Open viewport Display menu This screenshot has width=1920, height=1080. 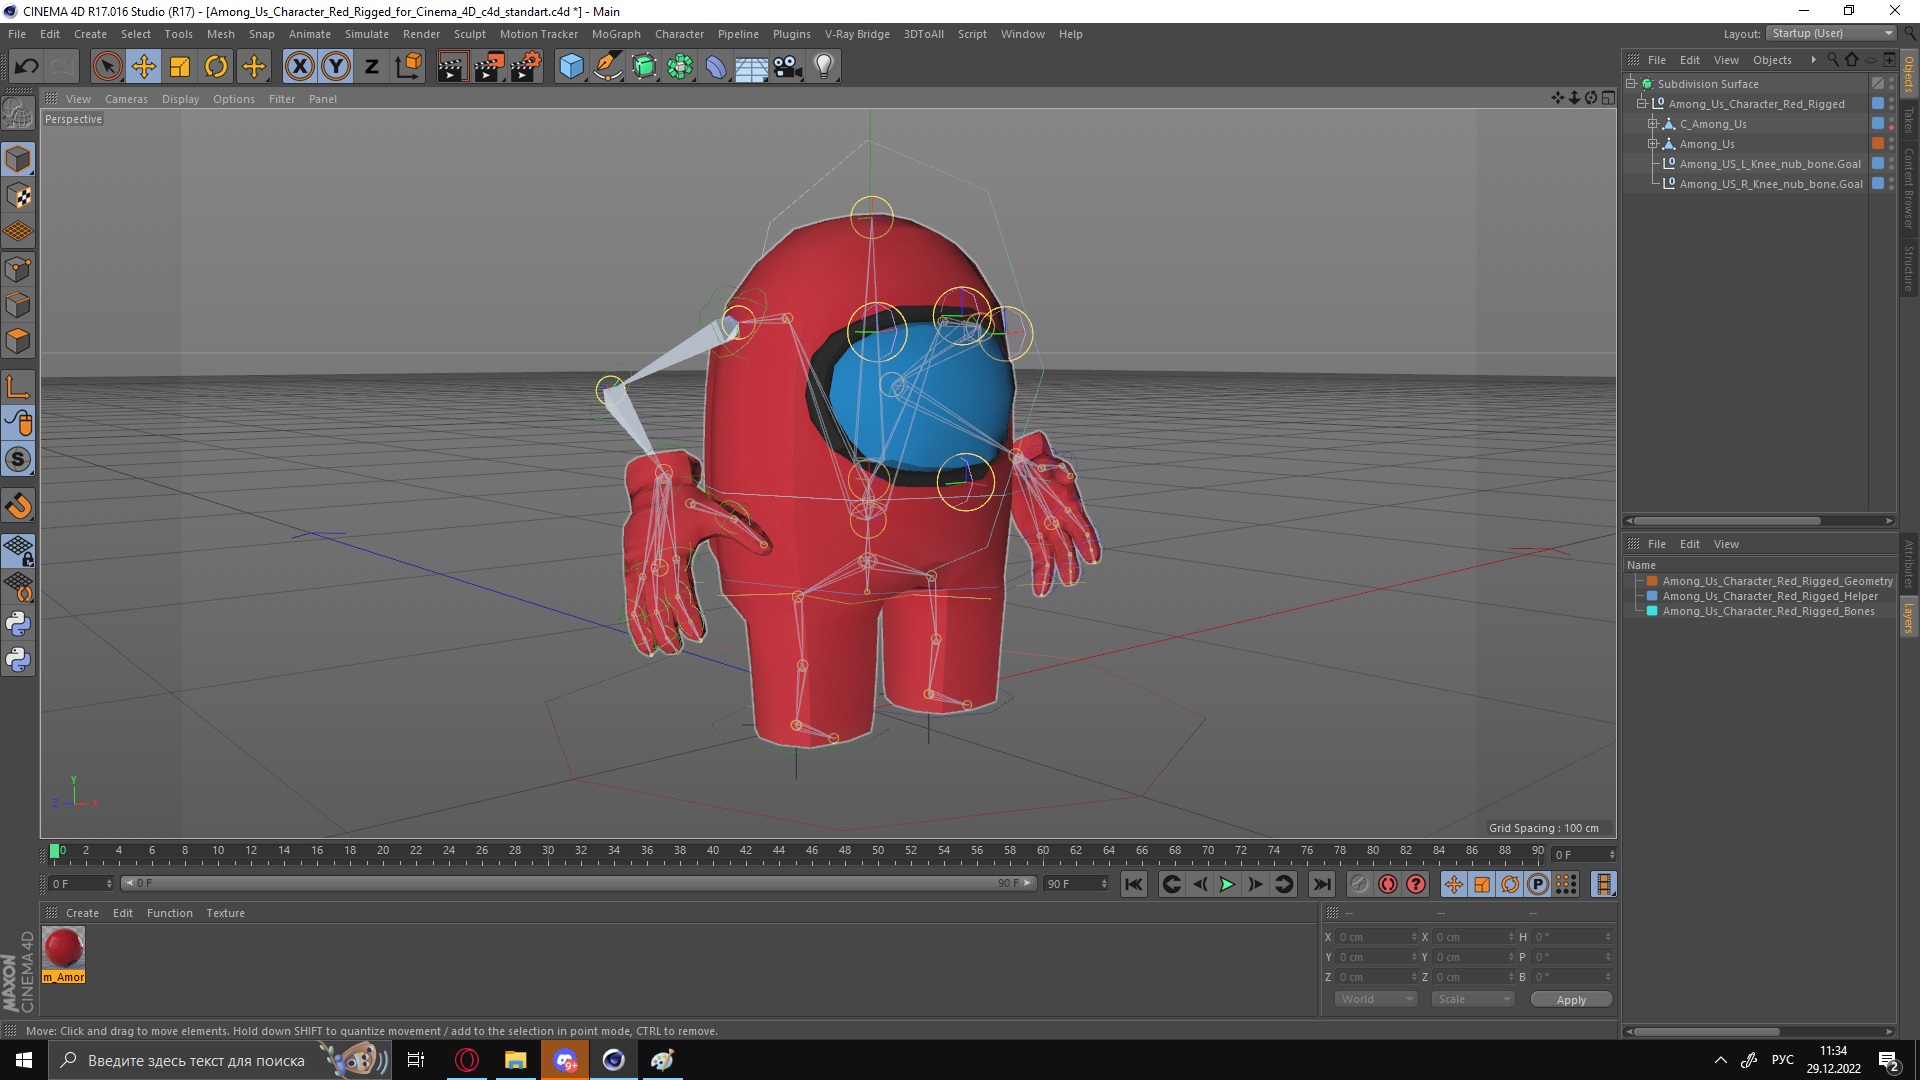(180, 99)
